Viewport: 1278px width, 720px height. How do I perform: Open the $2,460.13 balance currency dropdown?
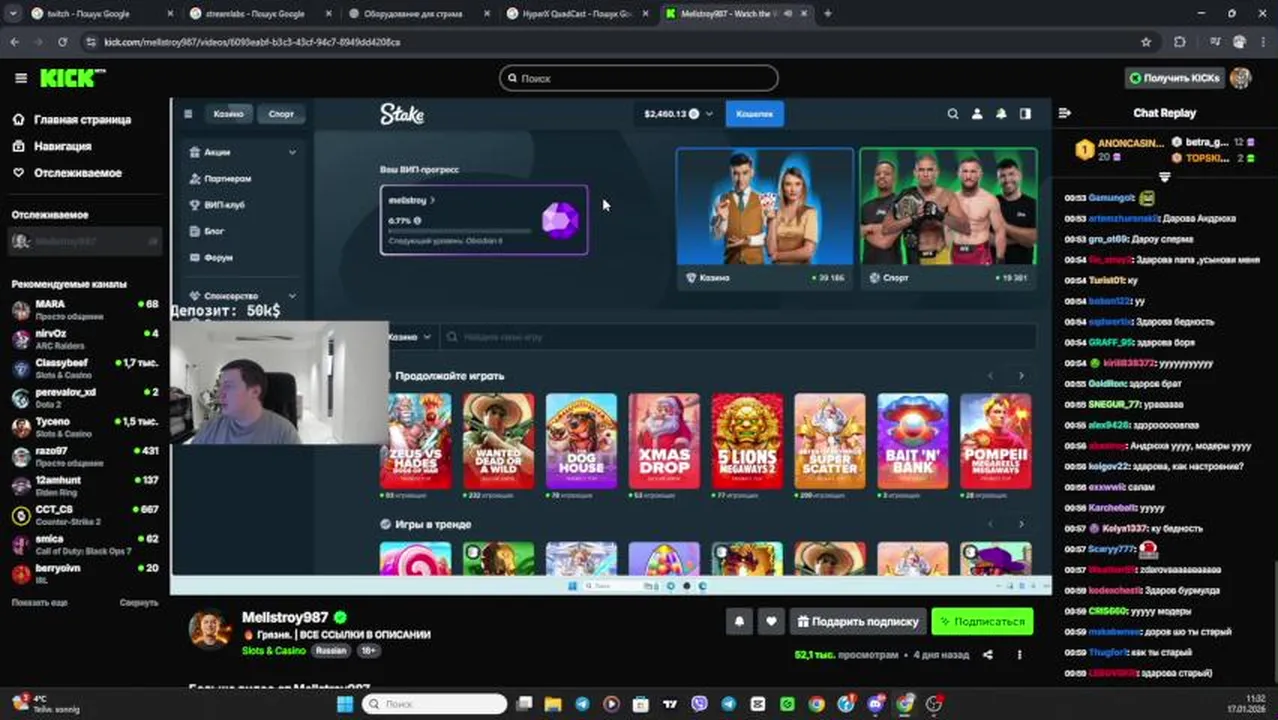(679, 114)
